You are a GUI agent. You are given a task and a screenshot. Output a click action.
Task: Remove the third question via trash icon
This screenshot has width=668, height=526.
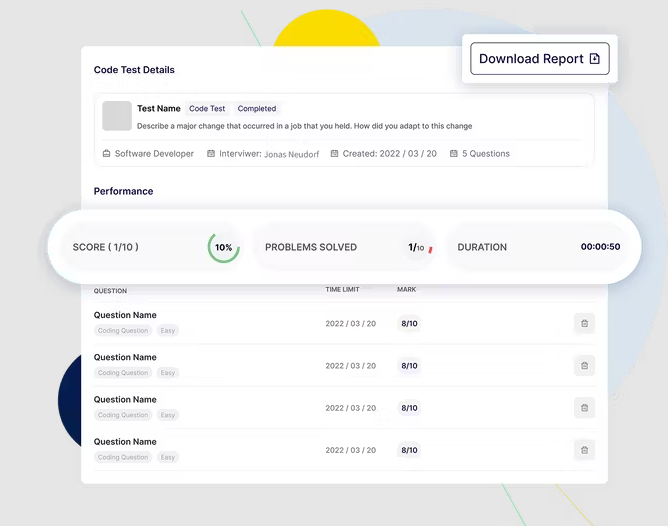584,407
